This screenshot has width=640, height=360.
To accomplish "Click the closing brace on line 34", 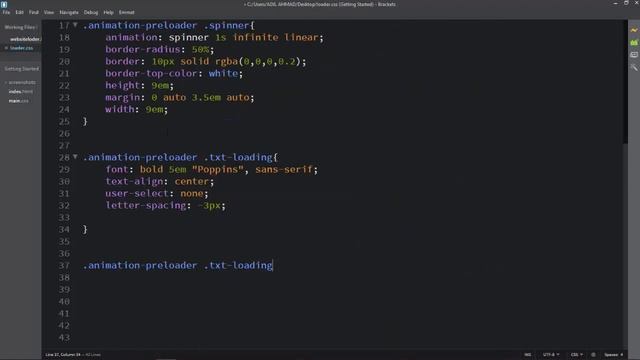I will [85, 229].
